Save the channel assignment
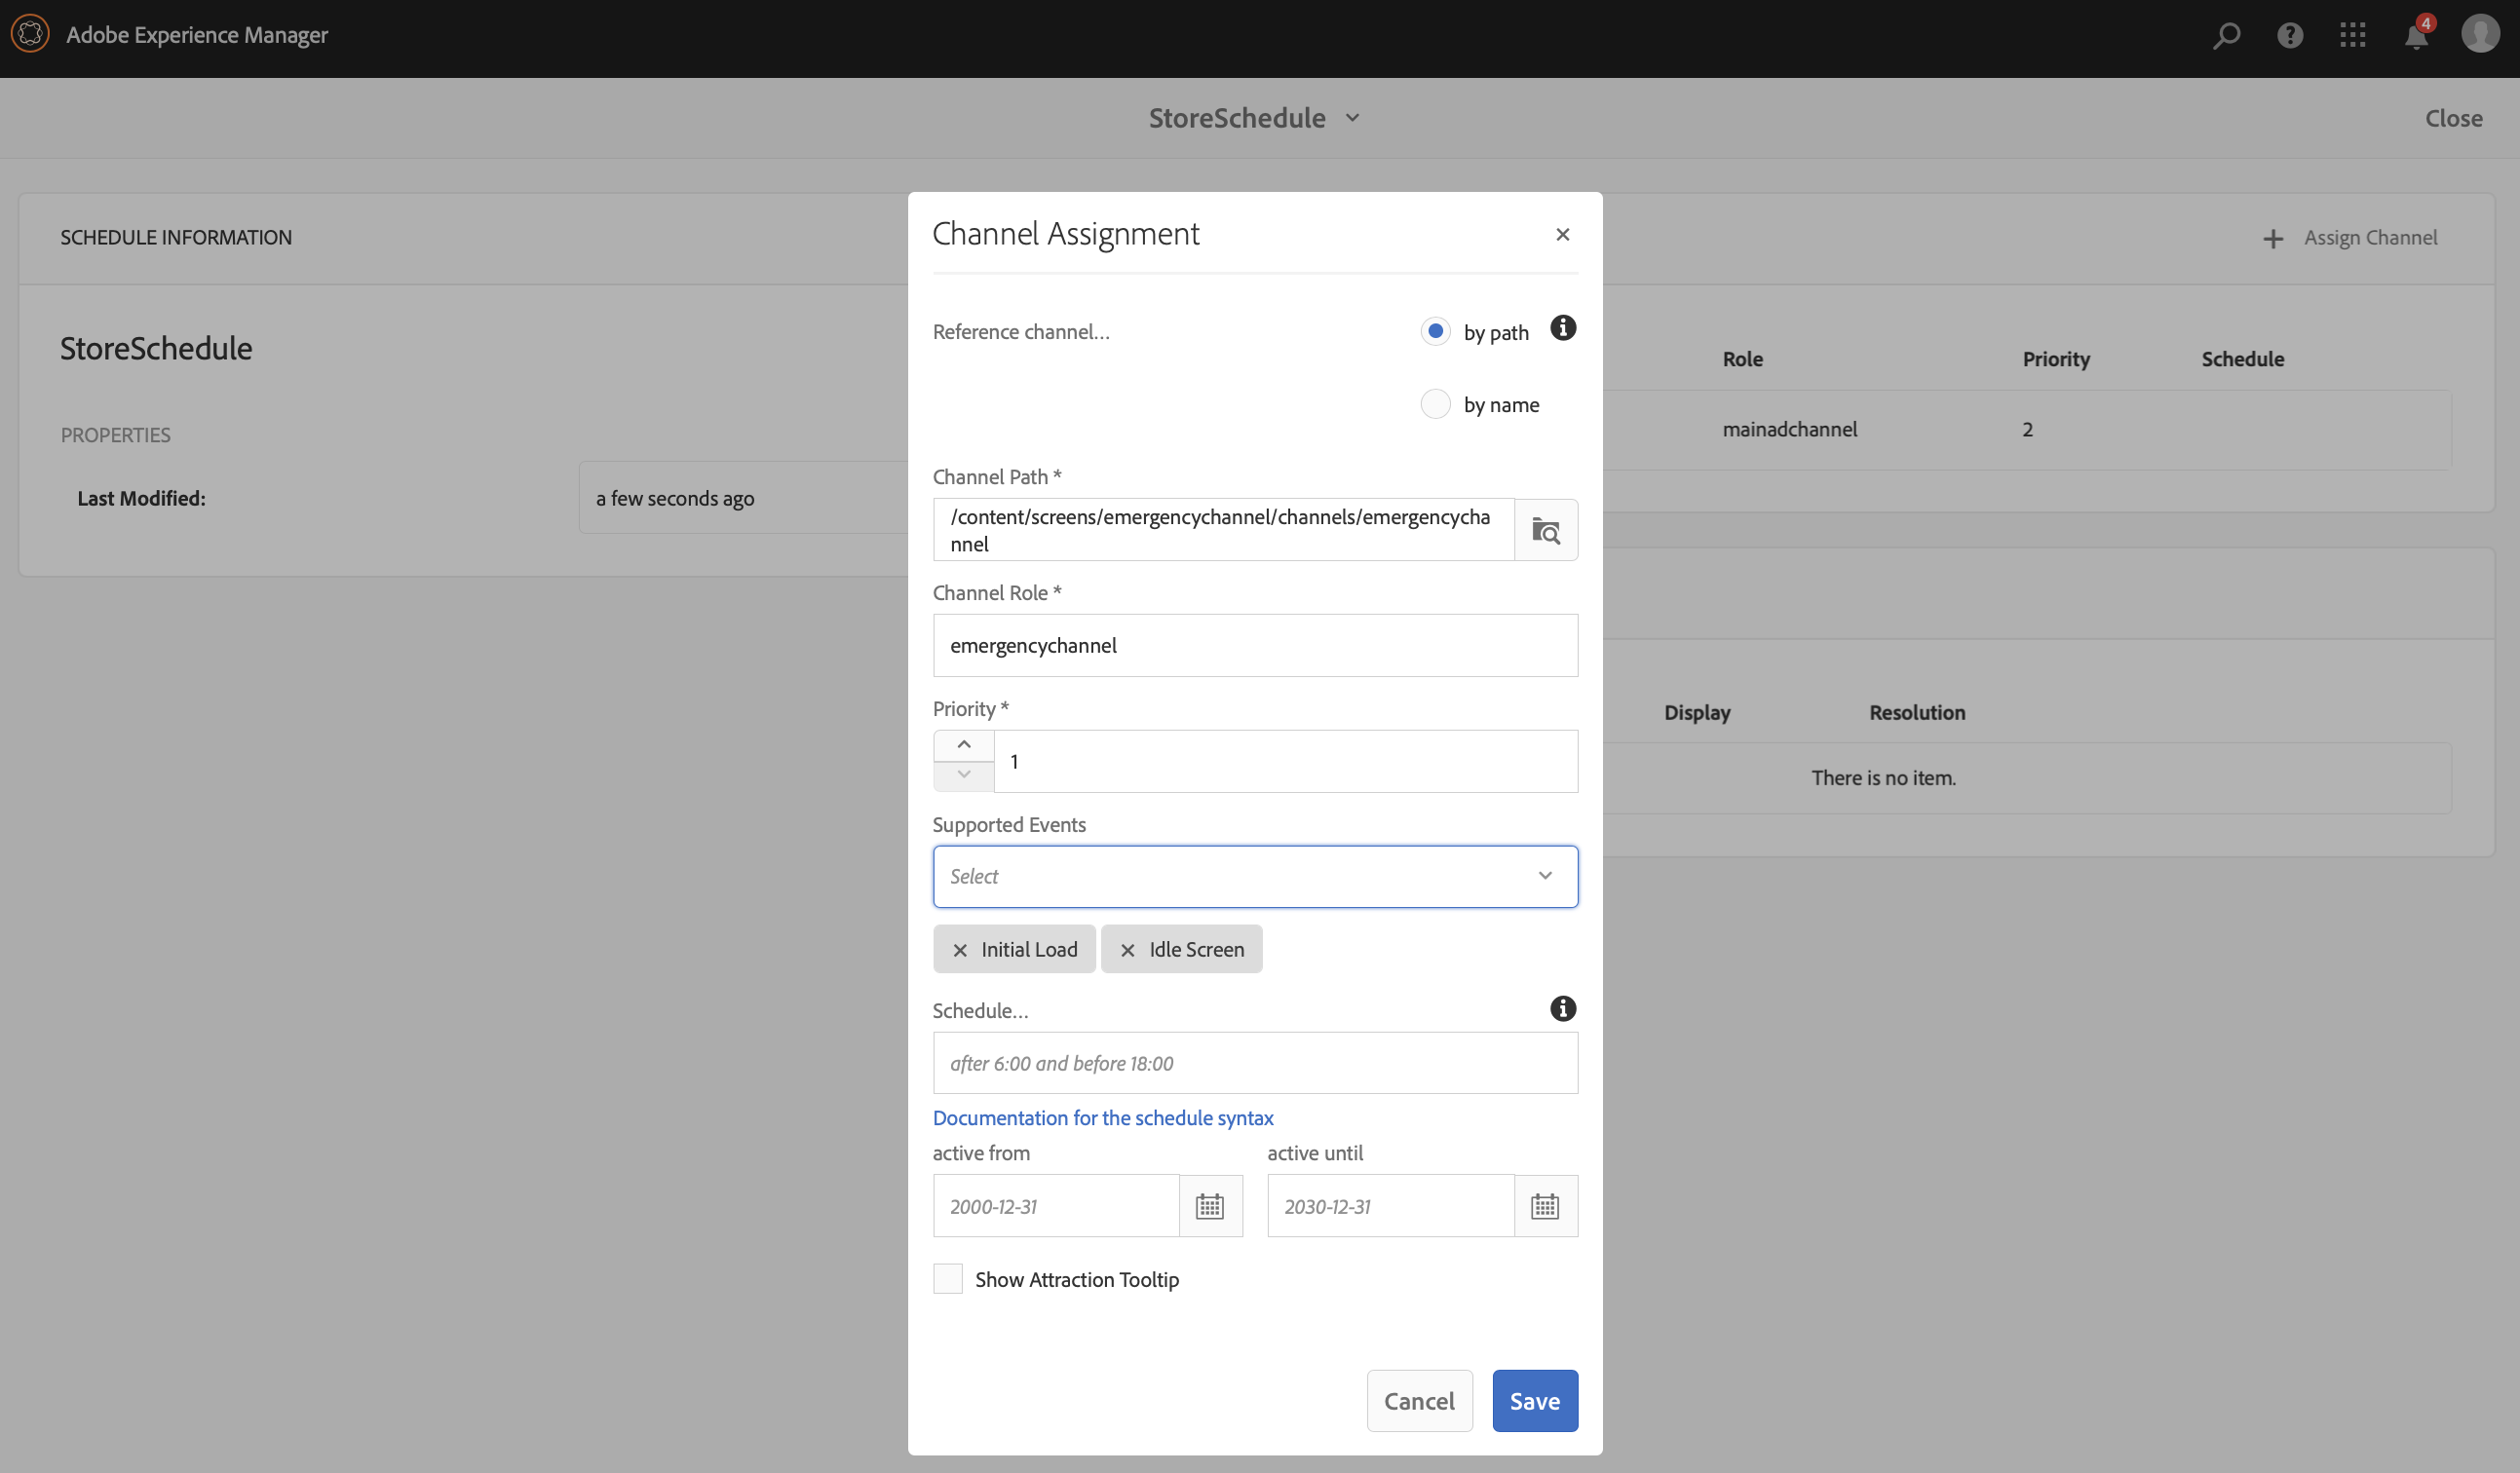The height and width of the screenshot is (1473, 2520). point(1534,1400)
